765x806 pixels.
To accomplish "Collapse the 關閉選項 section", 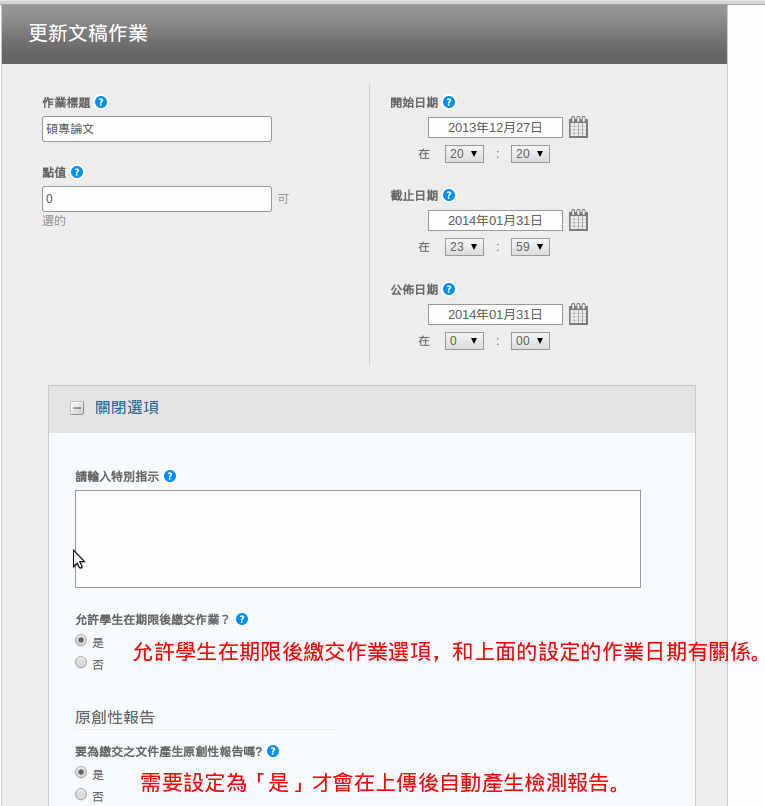I will [77, 408].
